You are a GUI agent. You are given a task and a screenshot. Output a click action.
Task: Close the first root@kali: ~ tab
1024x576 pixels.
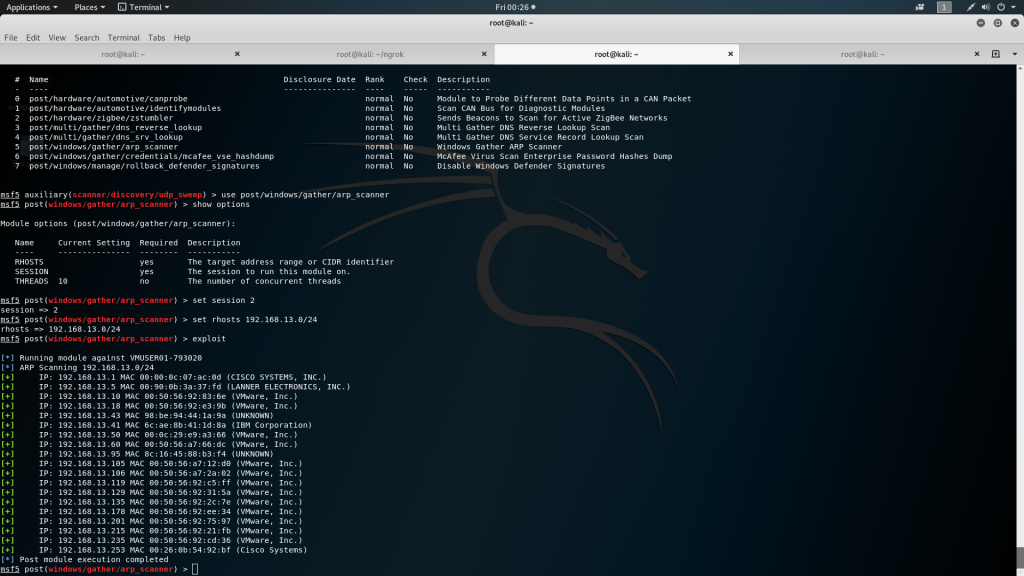click(237, 54)
